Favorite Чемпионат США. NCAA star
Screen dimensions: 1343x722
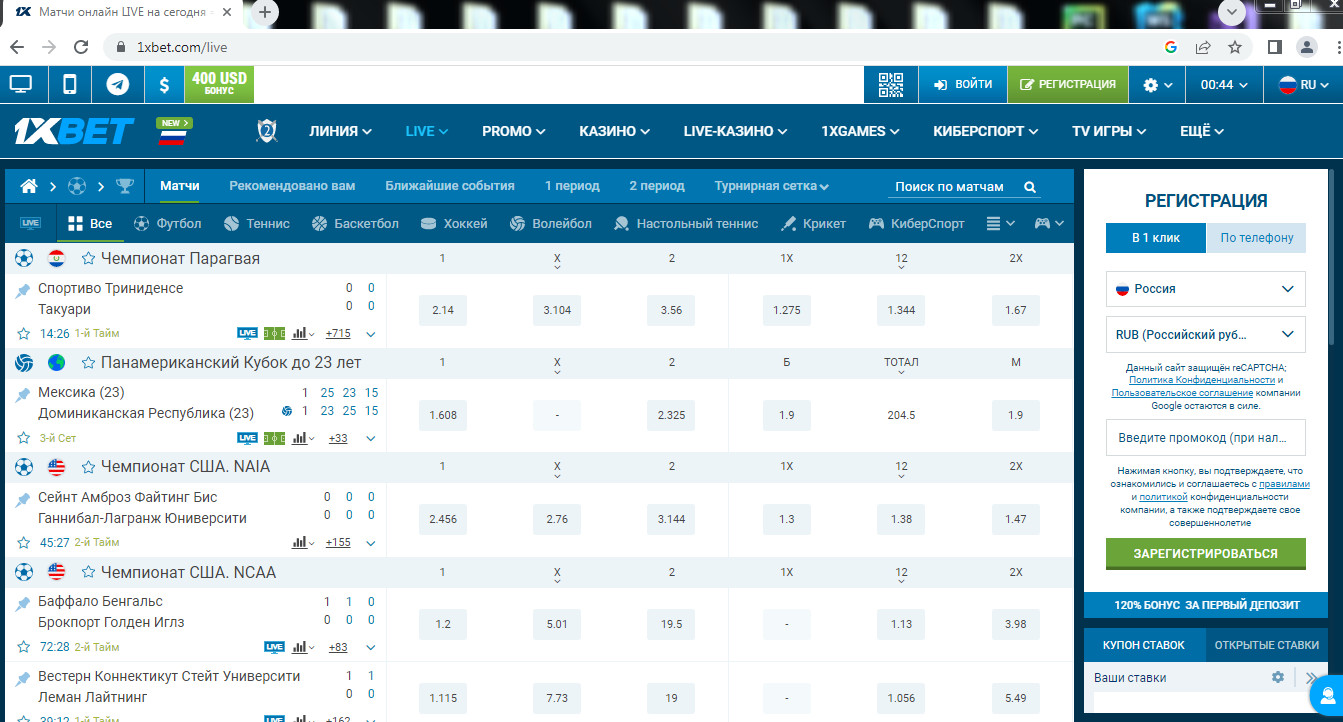[88, 573]
